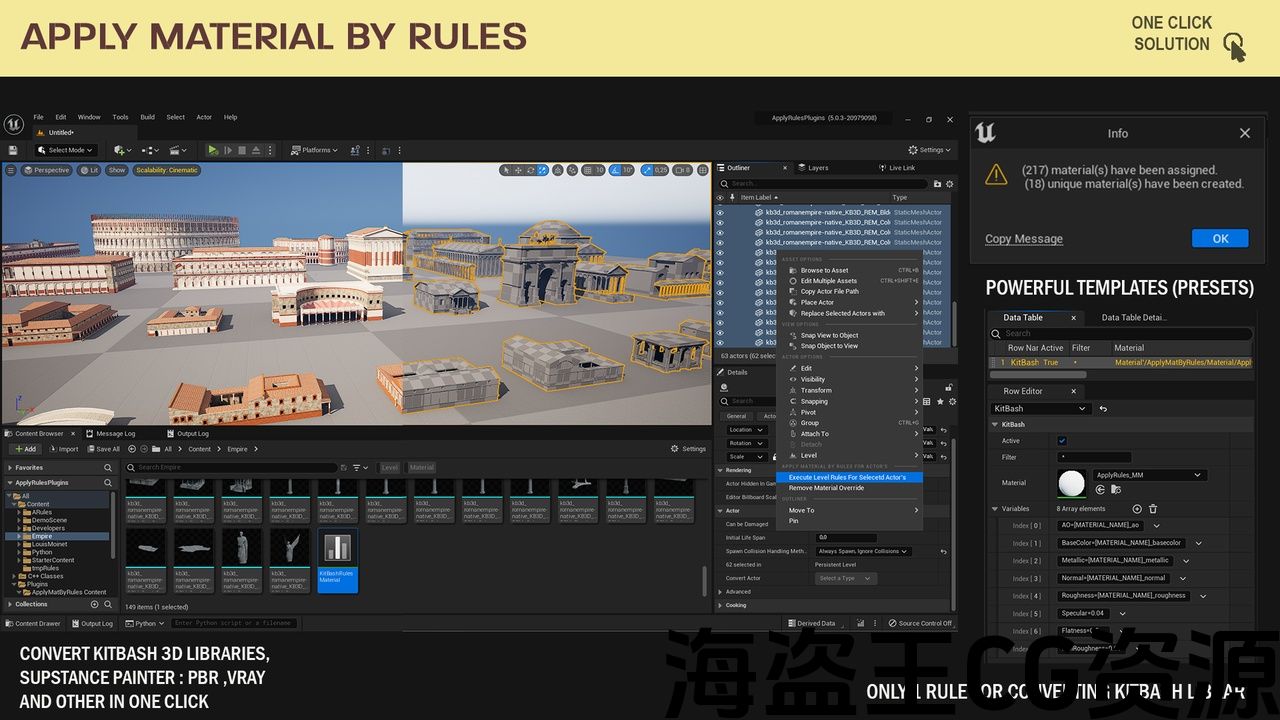This screenshot has height=720, width=1280.
Task: Toggle the Active checkbox in KitBash row
Action: click(x=1062, y=441)
